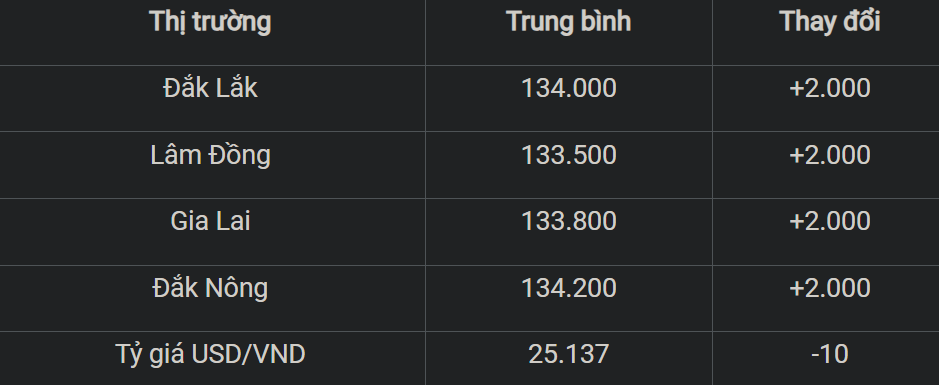Click the -10 exchange rate change
Image resolution: width=939 pixels, height=385 pixels.
coord(829,354)
